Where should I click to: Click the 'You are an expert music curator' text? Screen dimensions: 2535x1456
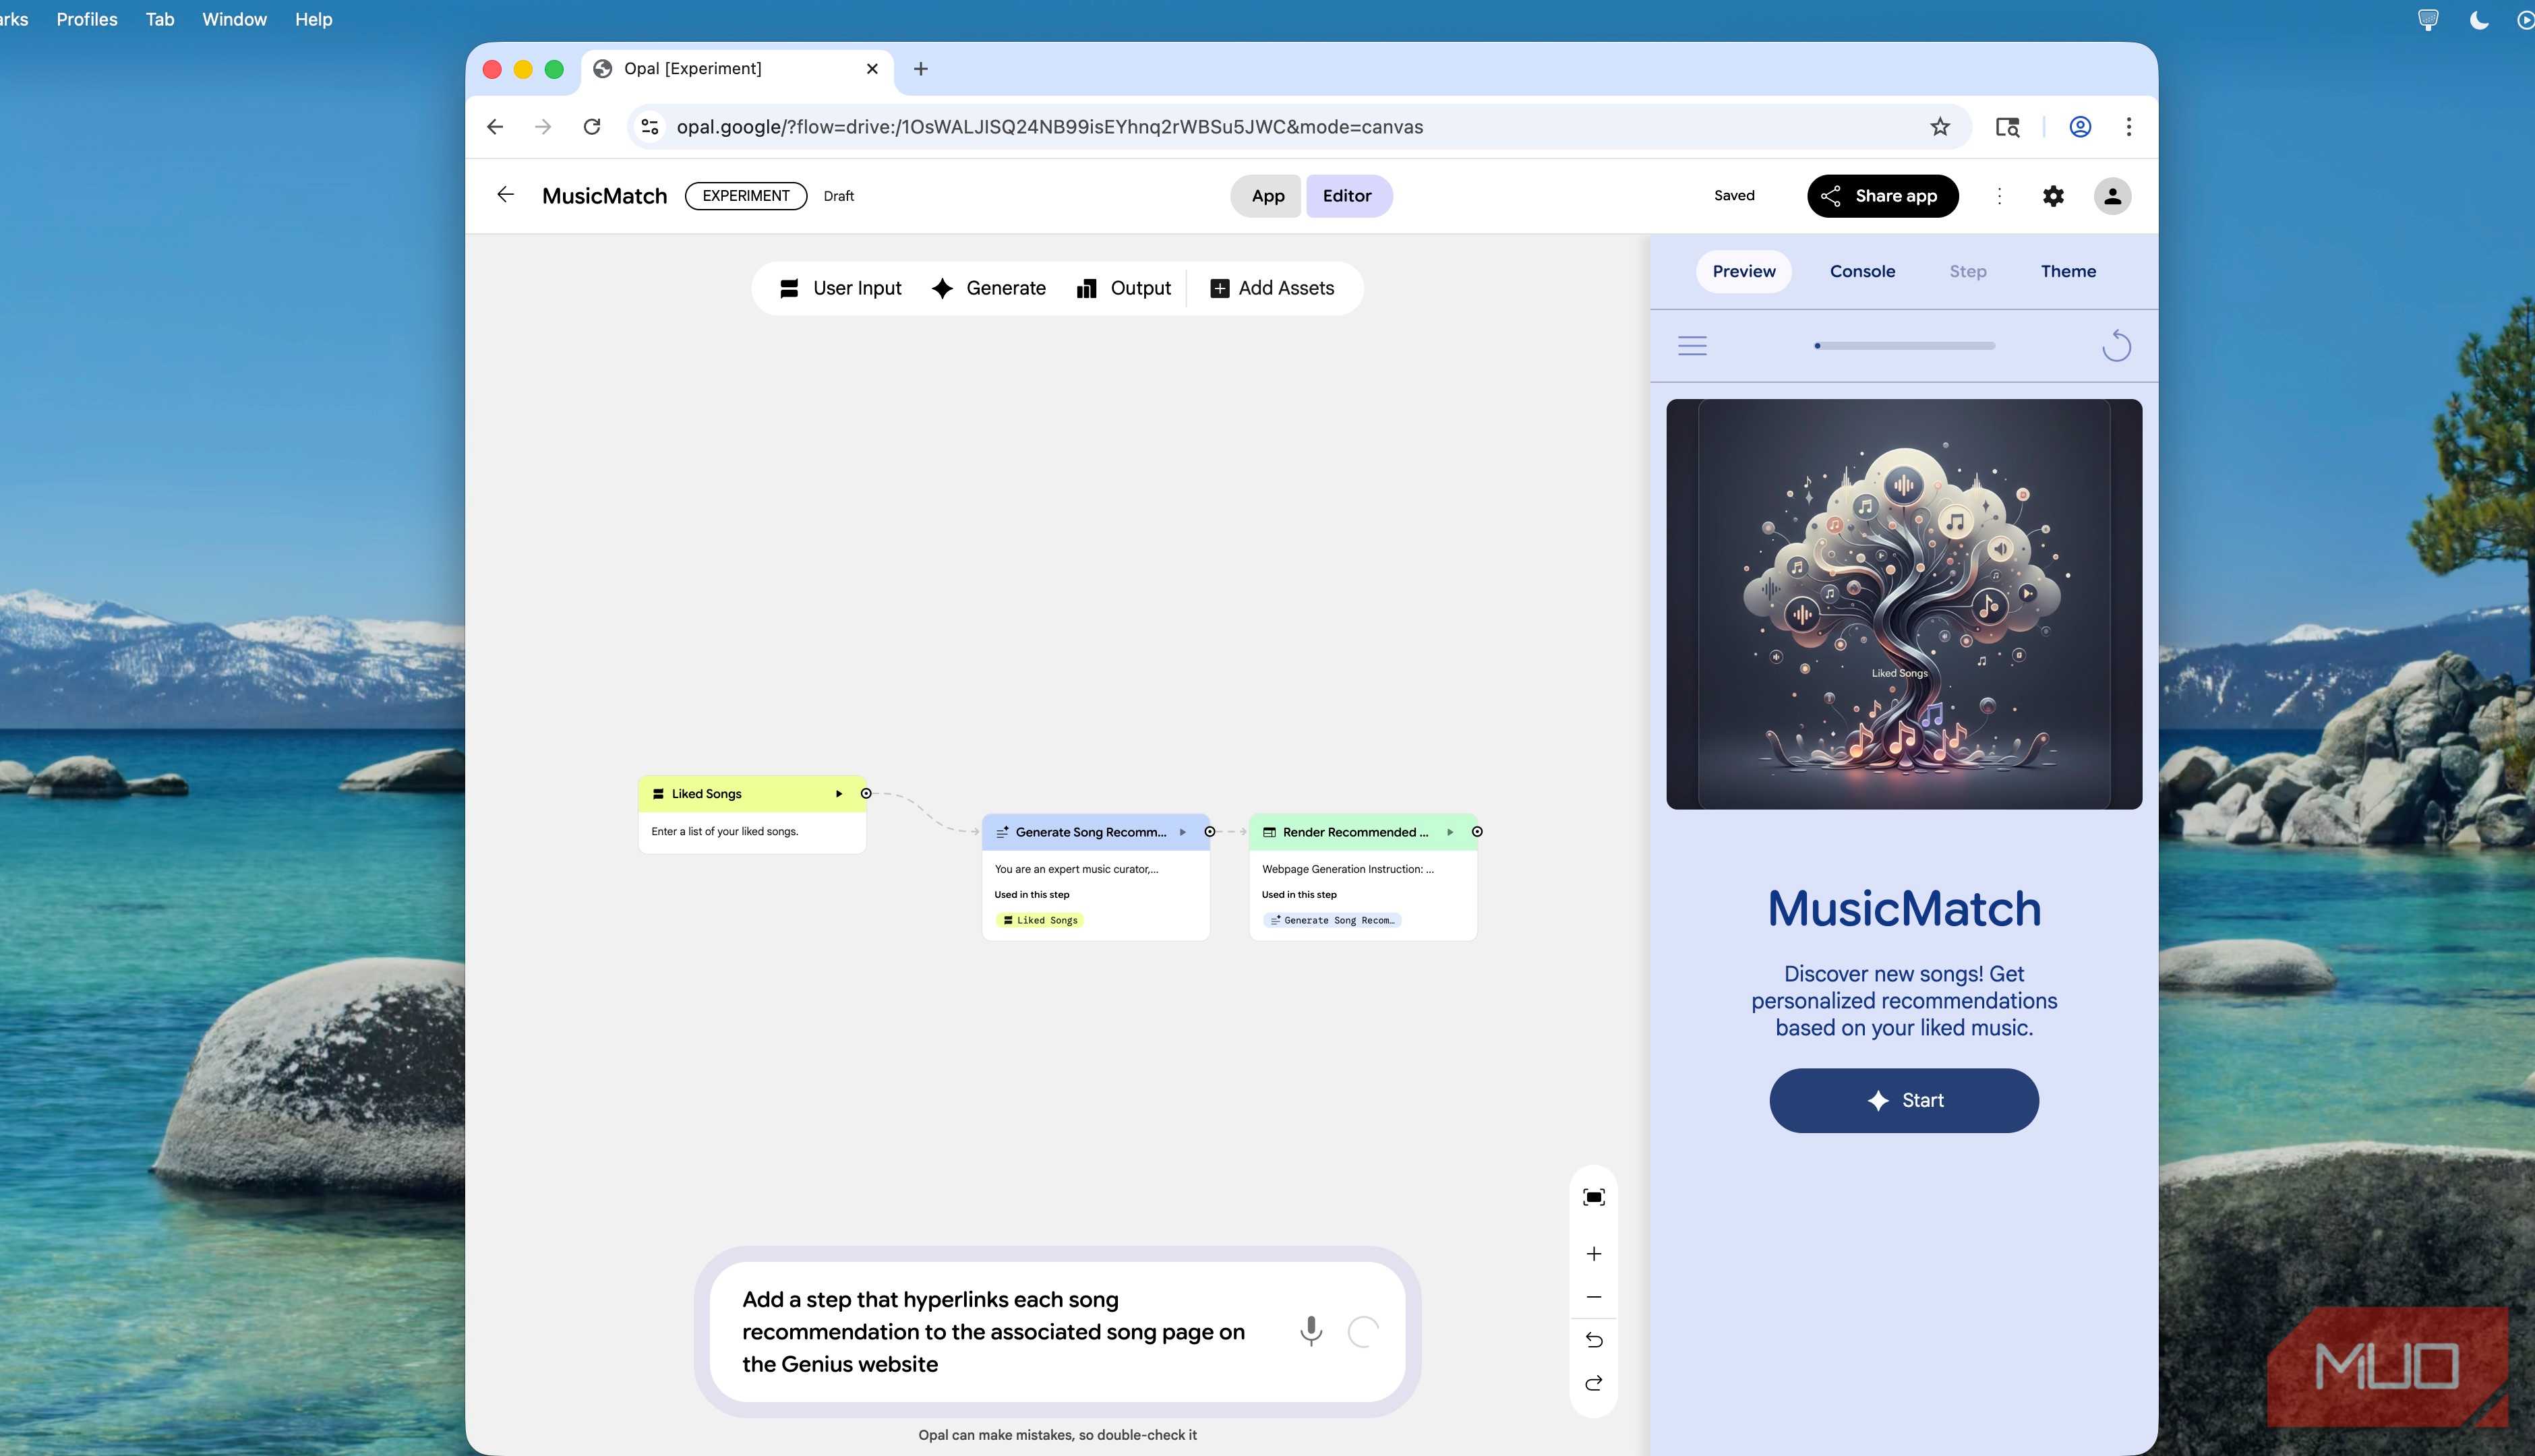tap(1076, 869)
